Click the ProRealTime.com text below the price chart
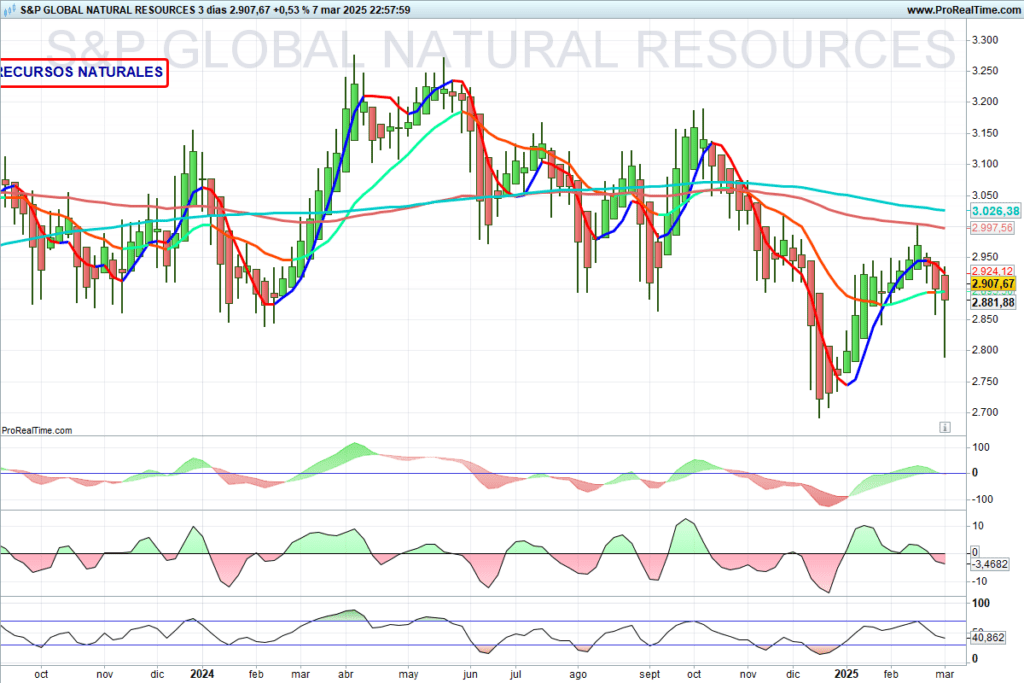Screen dimensions: 1024x683 (x=37, y=430)
